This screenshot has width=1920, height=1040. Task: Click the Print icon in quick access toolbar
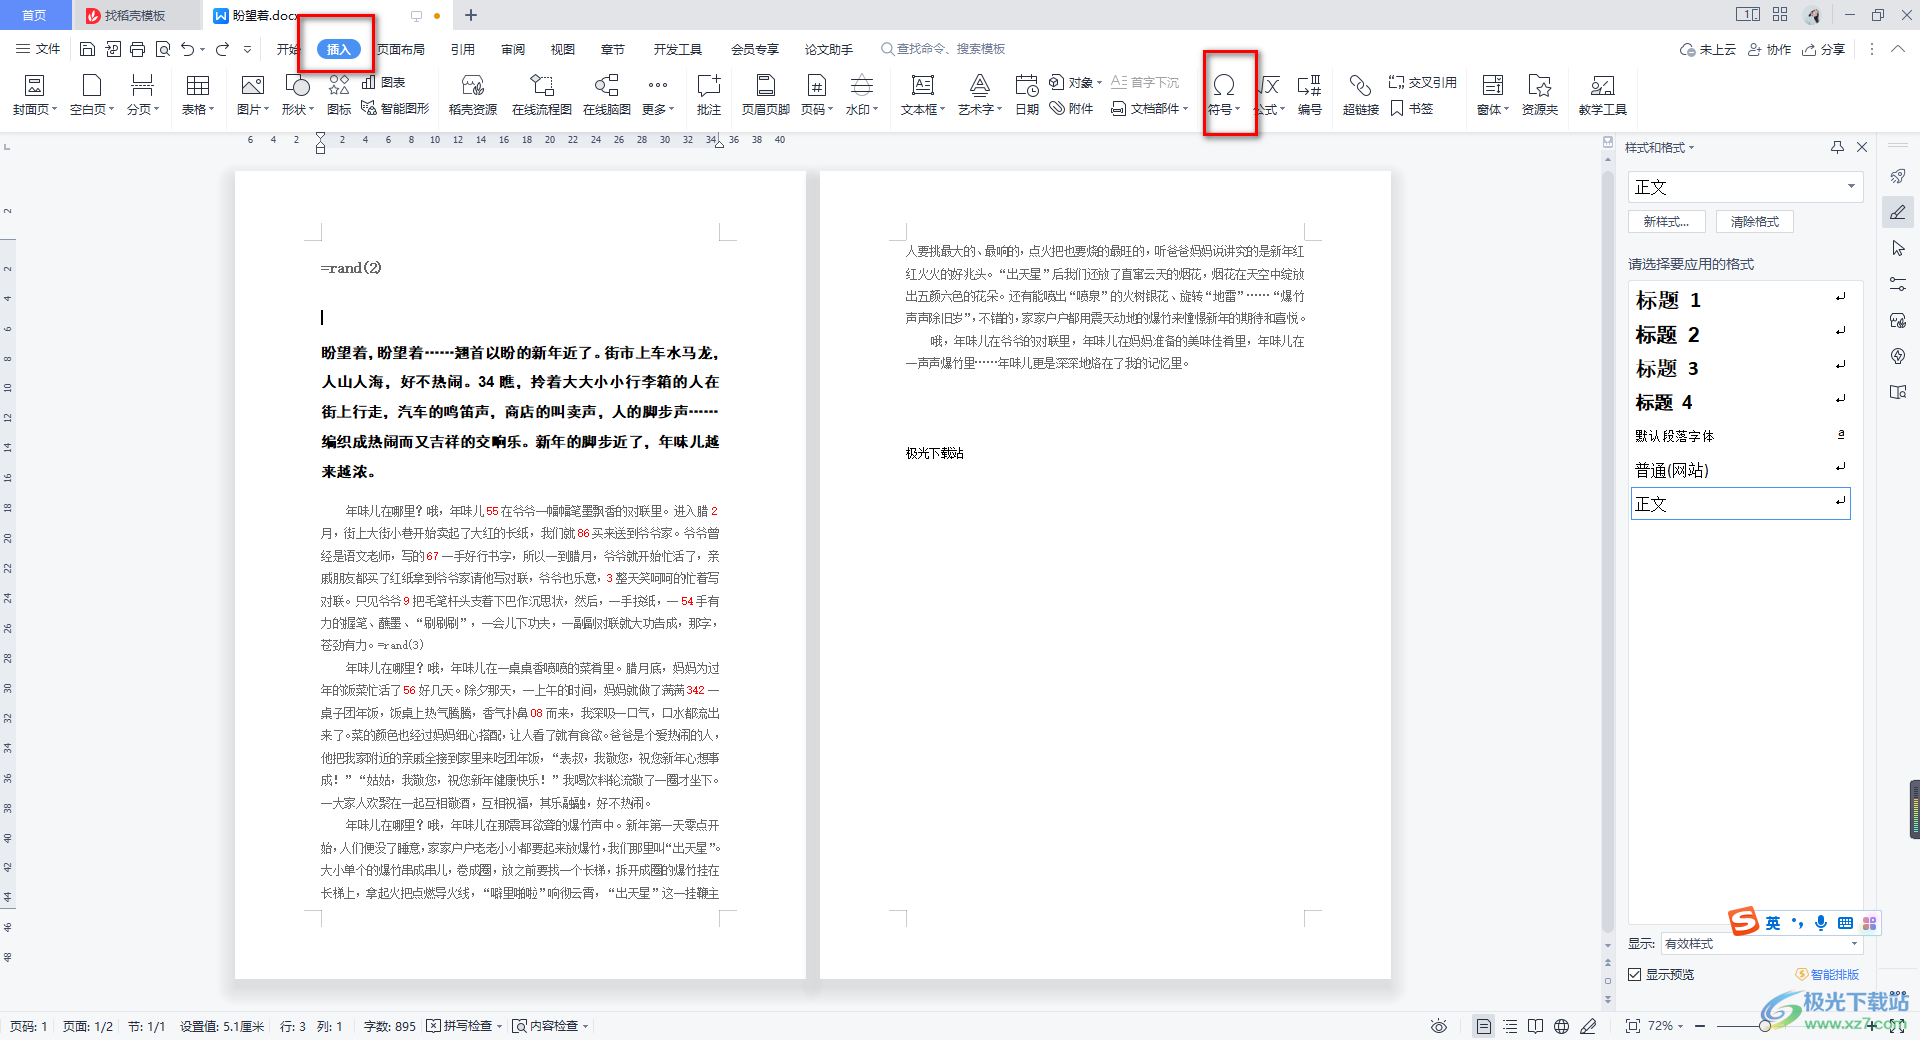pyautogui.click(x=138, y=49)
